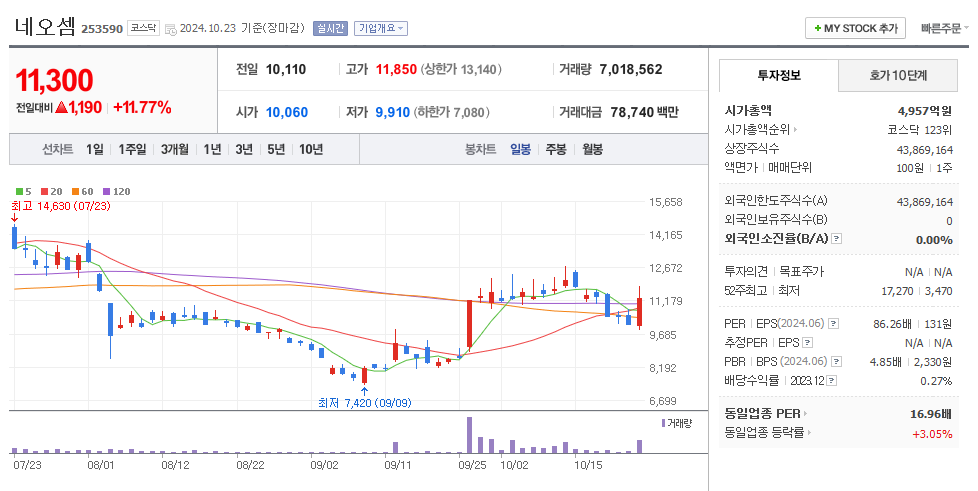This screenshot has width=978, height=491.
Task: Select the 5년 line chart period
Action: click(276, 149)
